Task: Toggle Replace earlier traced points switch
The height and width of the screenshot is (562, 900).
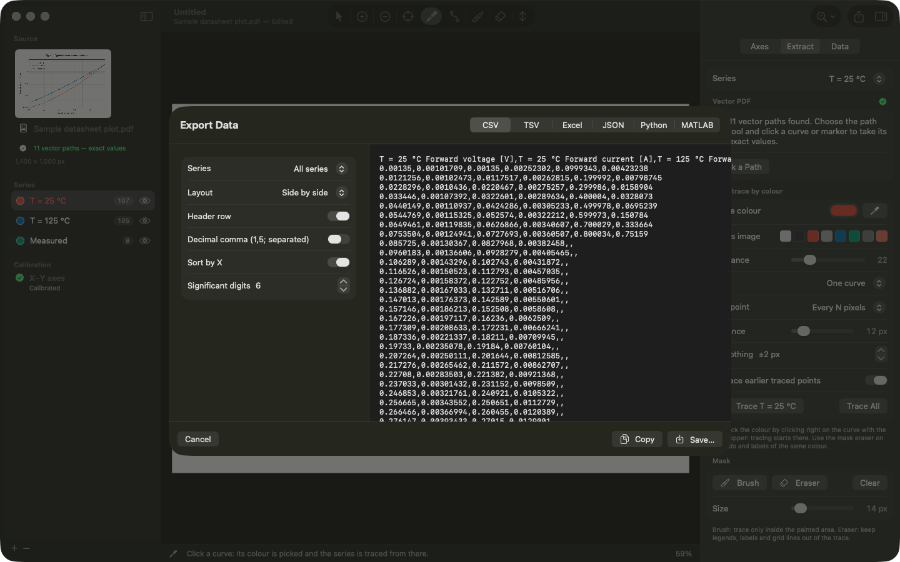Action: (x=876, y=381)
